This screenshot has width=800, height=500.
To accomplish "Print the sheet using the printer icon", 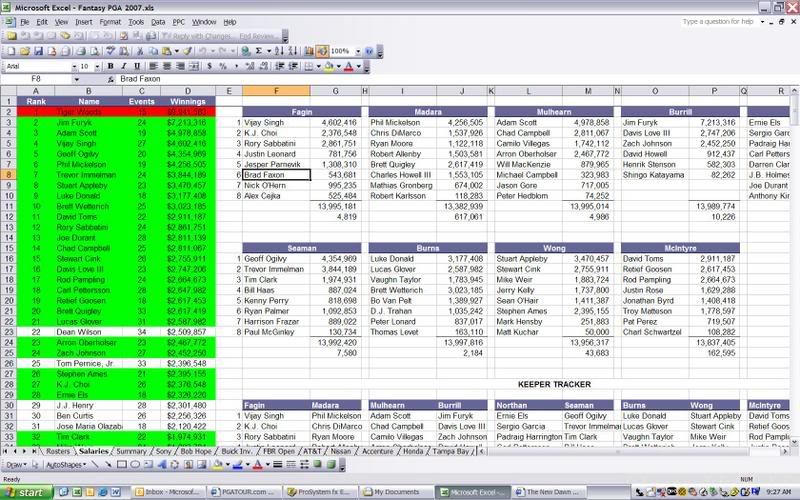I will (81, 51).
